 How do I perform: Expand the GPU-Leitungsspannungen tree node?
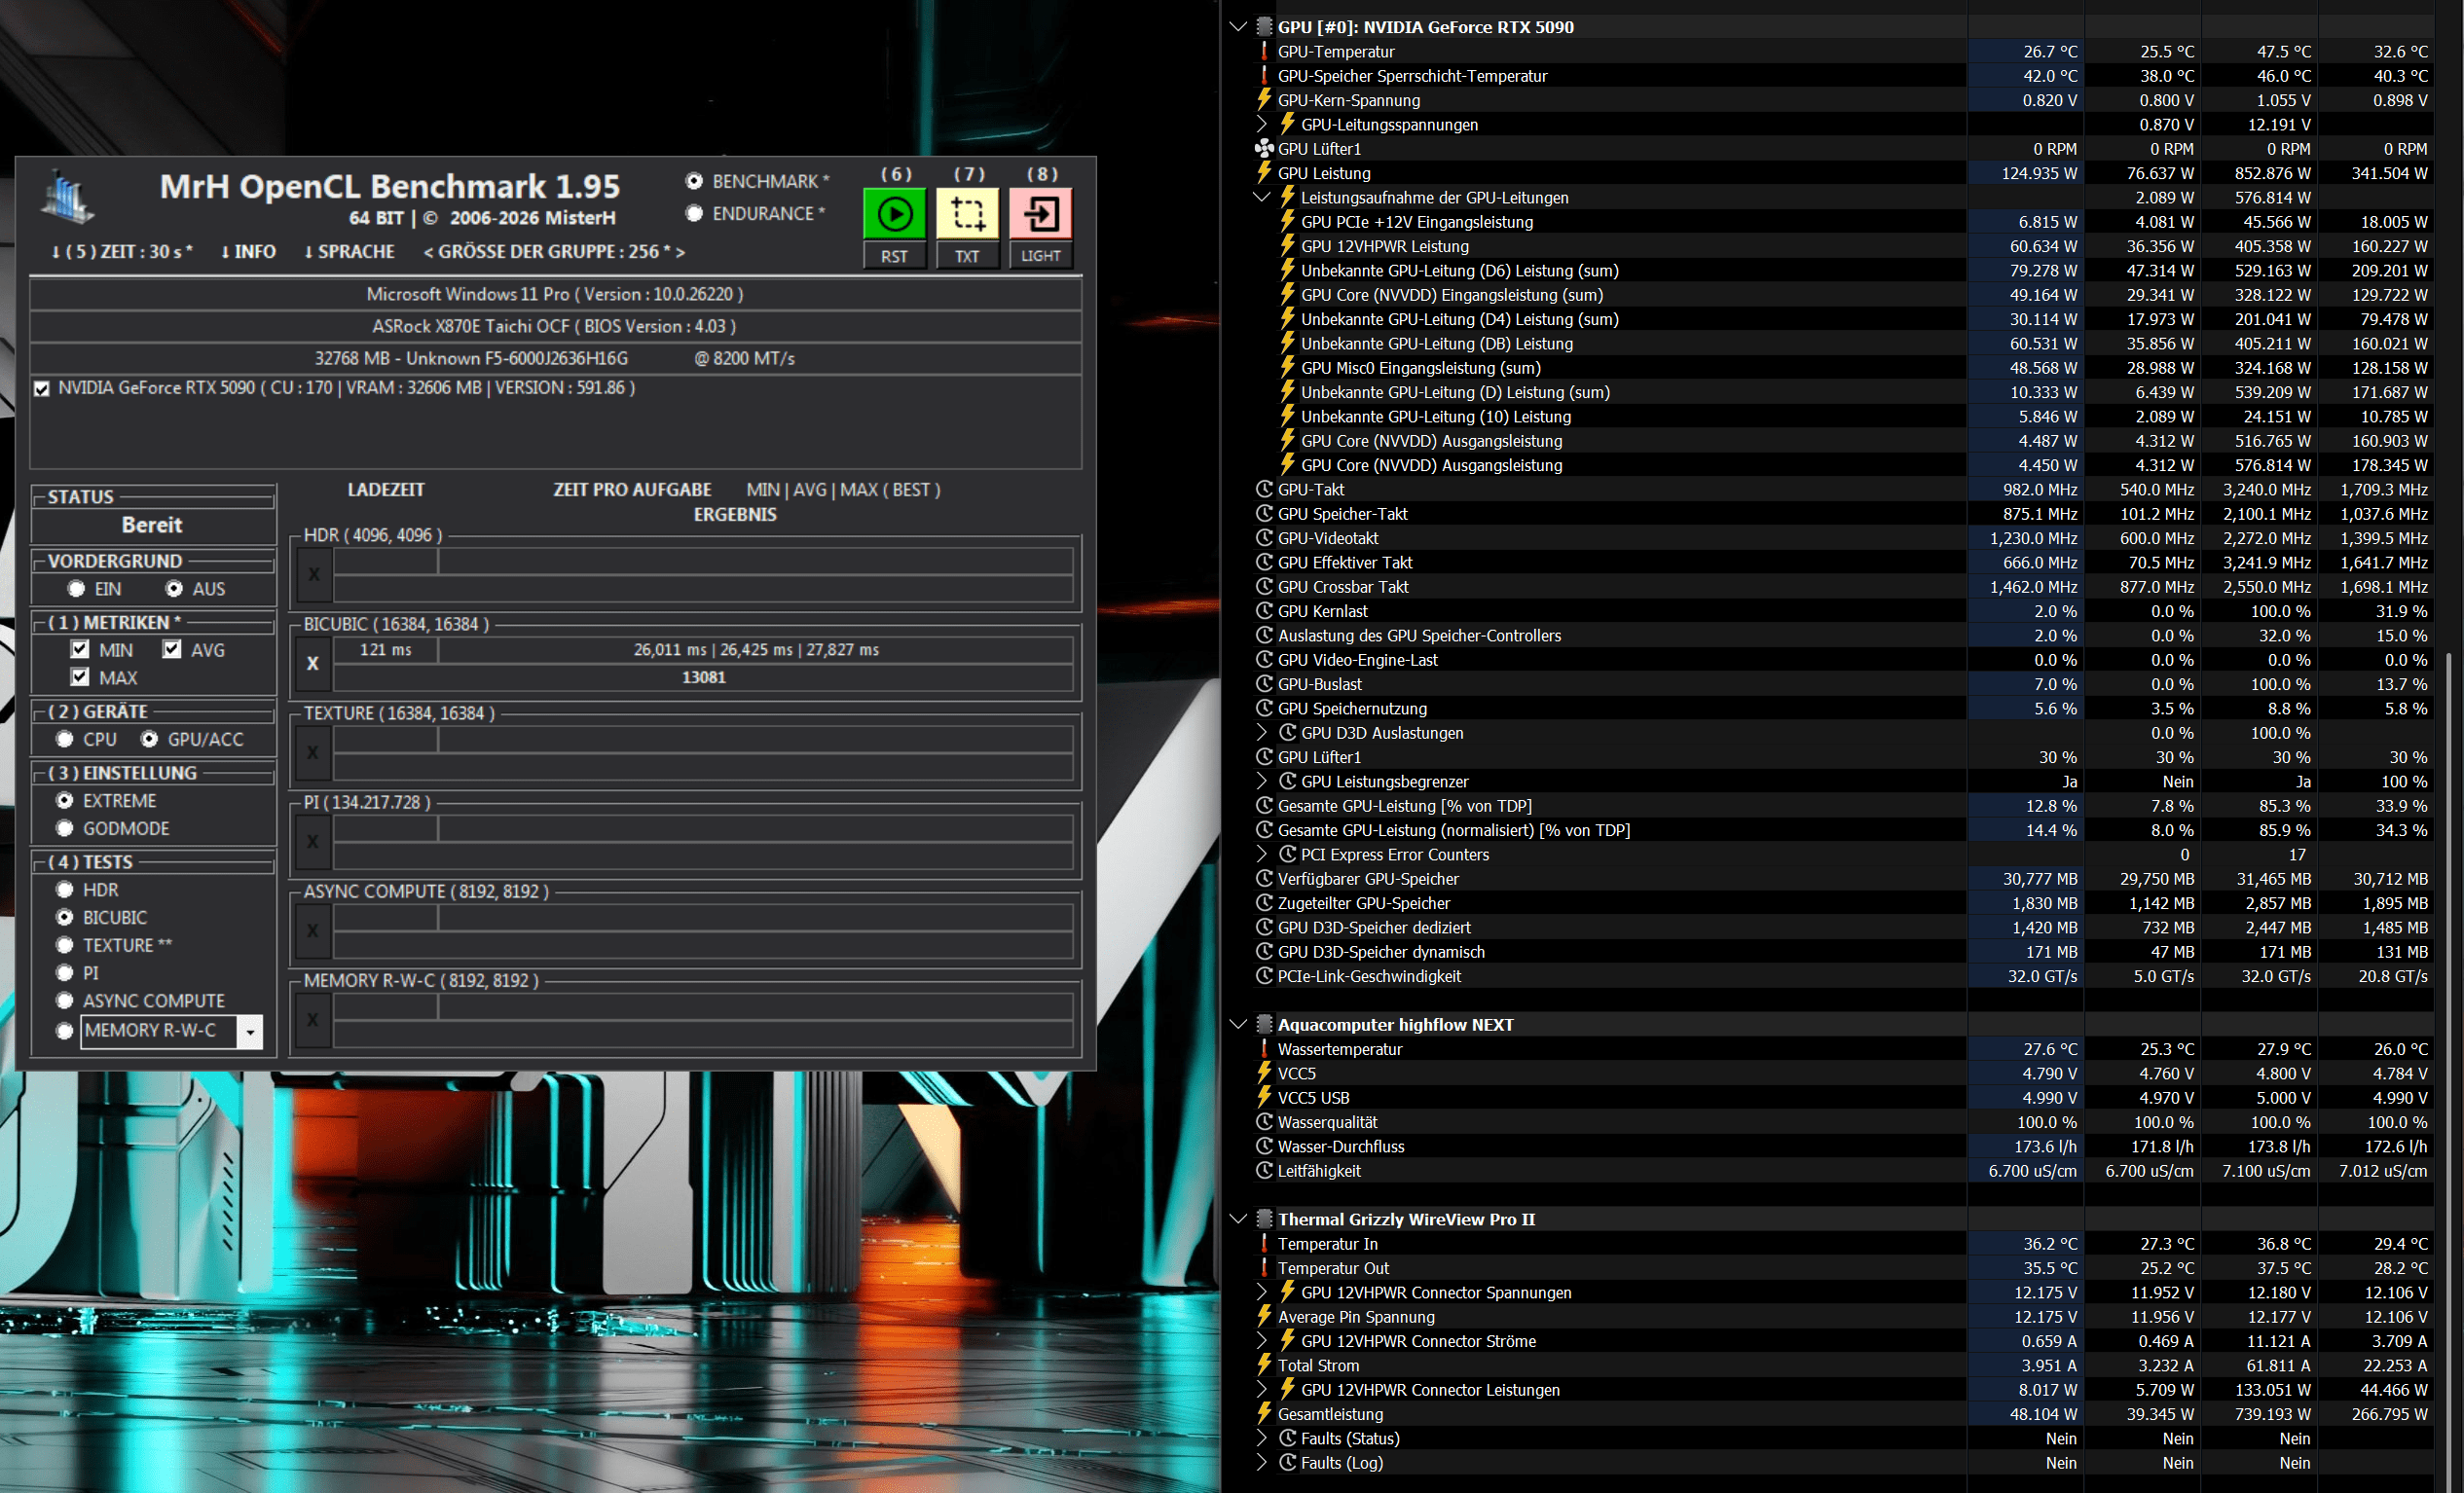(x=1262, y=124)
